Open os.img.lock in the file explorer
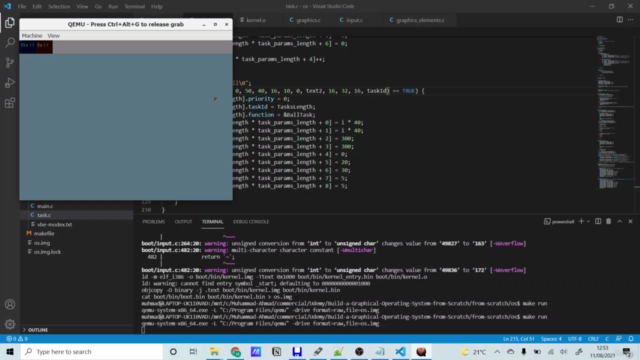 pyautogui.click(x=47, y=252)
